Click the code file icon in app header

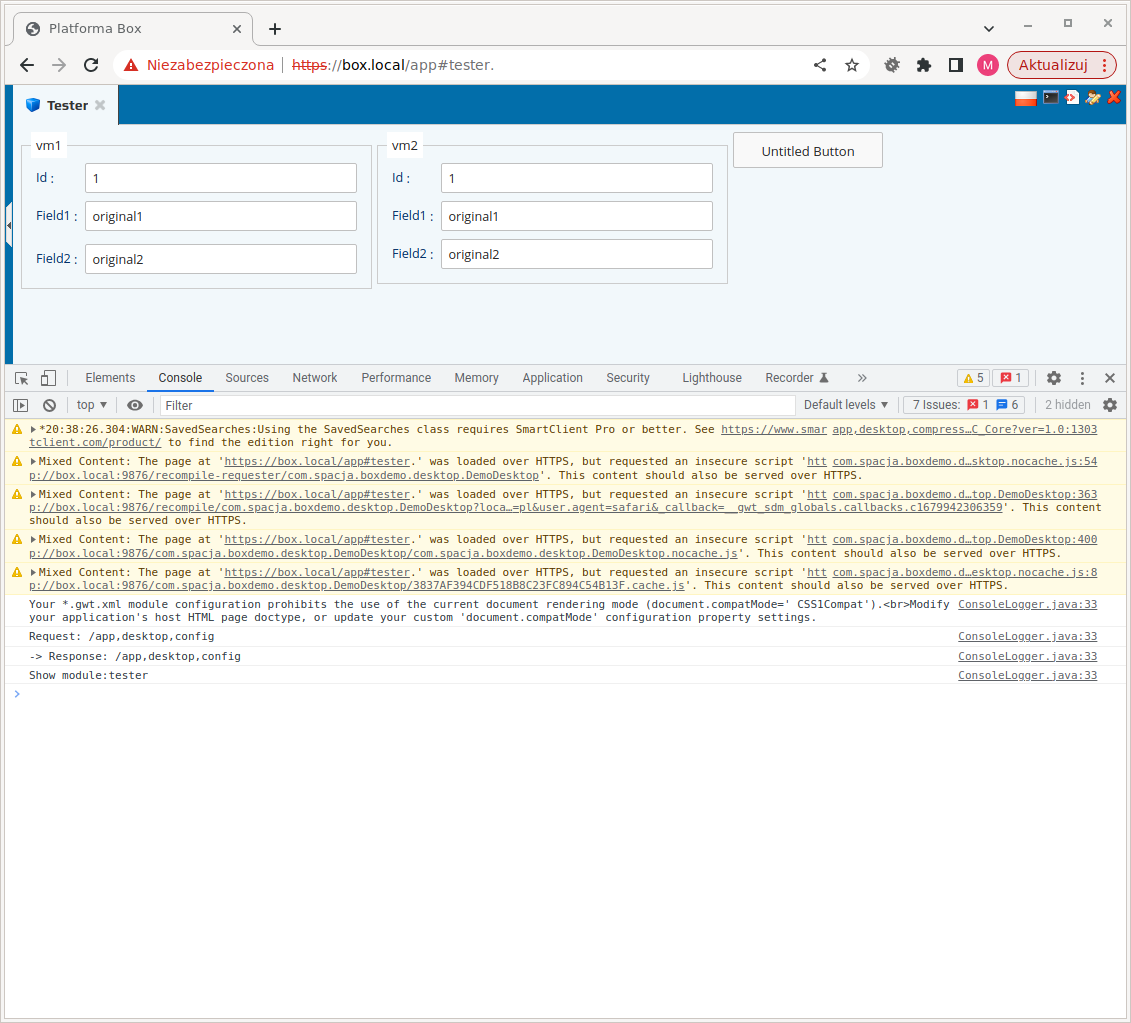(x=1072, y=98)
